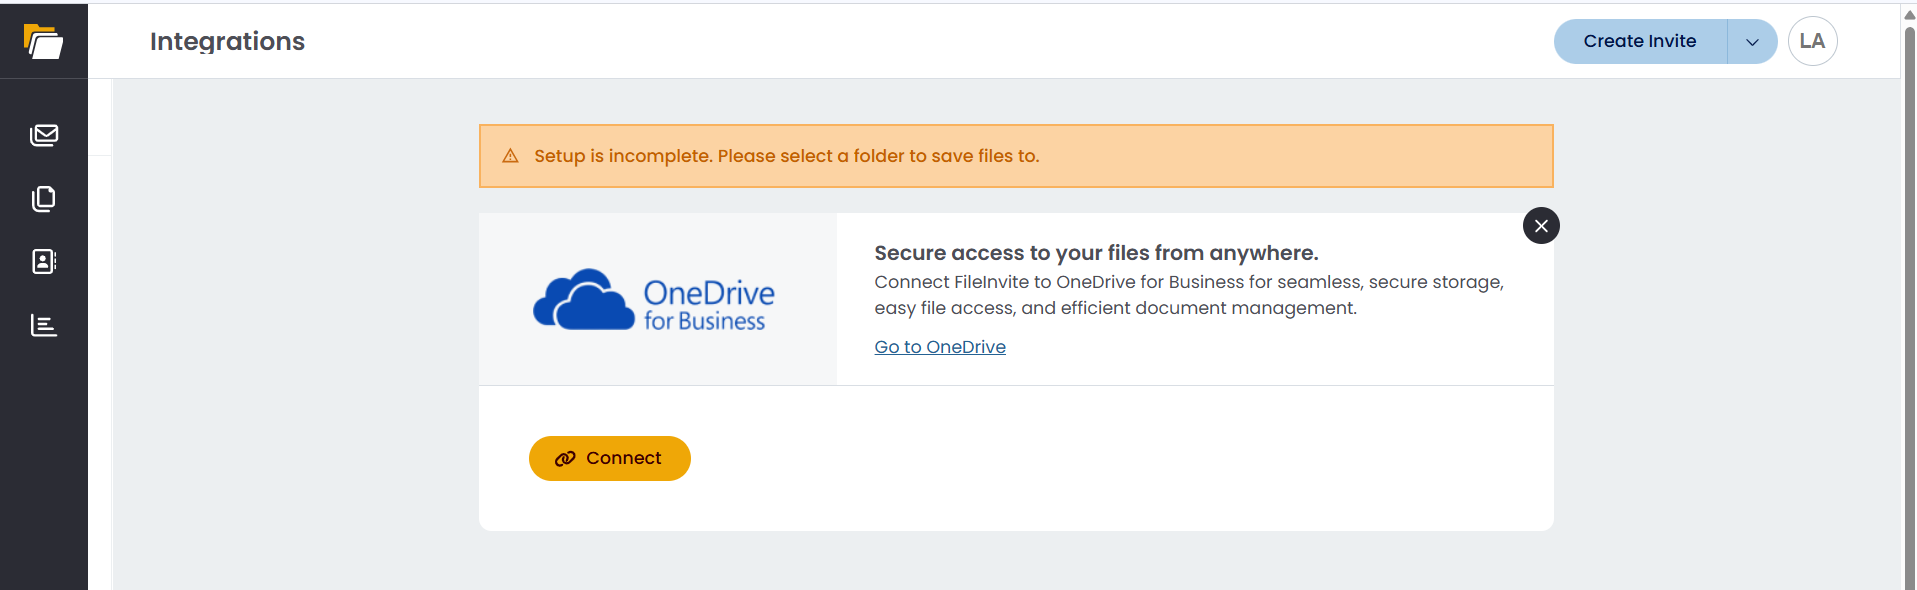This screenshot has height=590, width=1917.
Task: Close the OneDrive integration panel
Action: point(1541,226)
